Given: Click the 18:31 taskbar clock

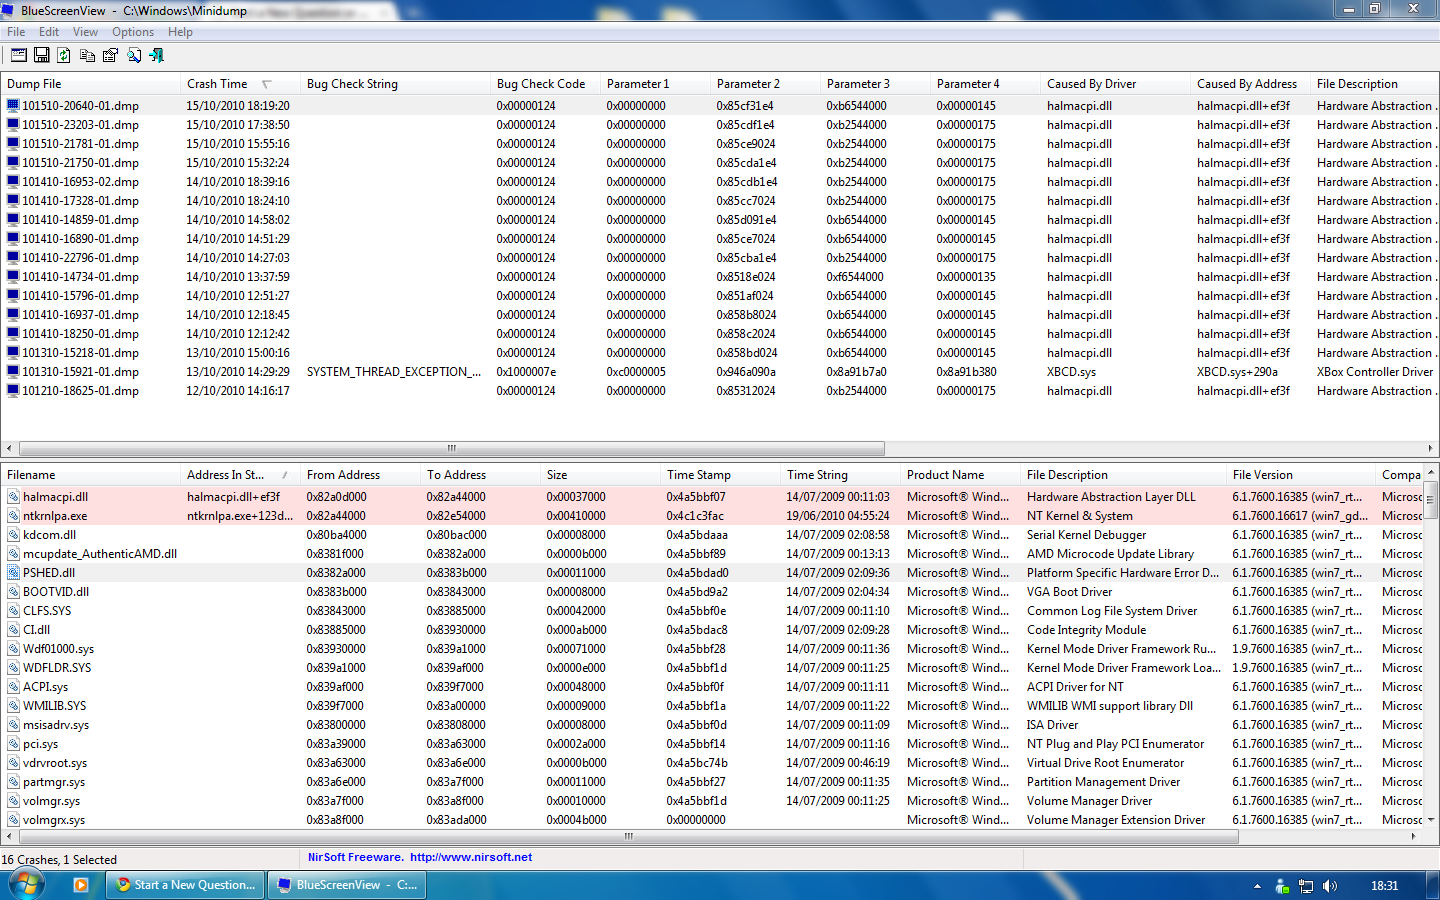Looking at the screenshot, I should point(1384,885).
